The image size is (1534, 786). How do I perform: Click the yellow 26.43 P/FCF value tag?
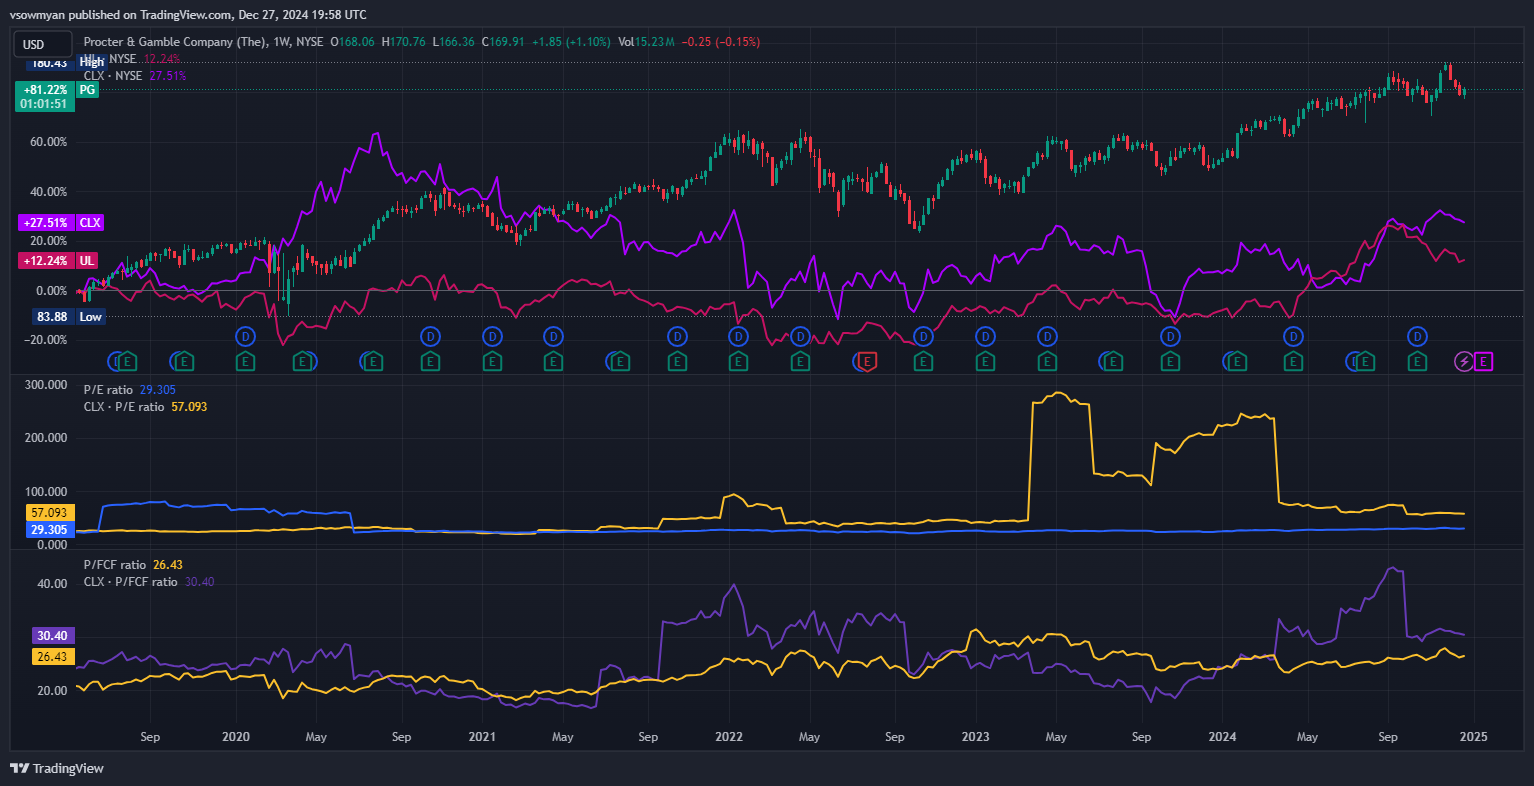pyautogui.click(x=52, y=657)
